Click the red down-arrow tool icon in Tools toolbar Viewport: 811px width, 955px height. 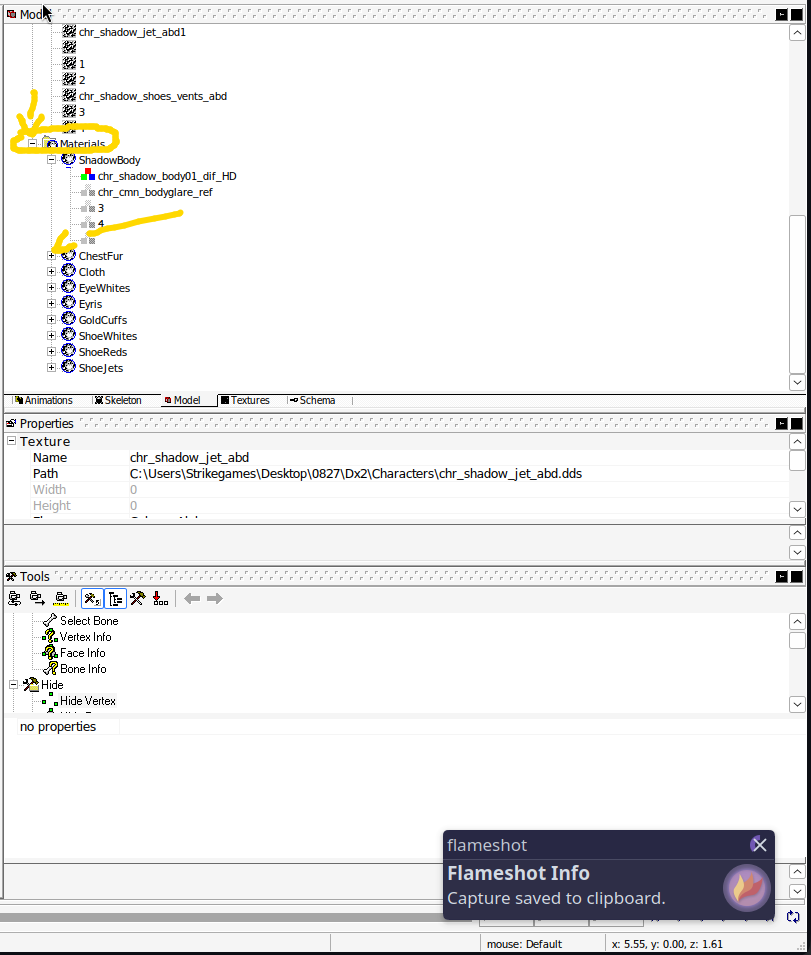pyautogui.click(x=160, y=599)
